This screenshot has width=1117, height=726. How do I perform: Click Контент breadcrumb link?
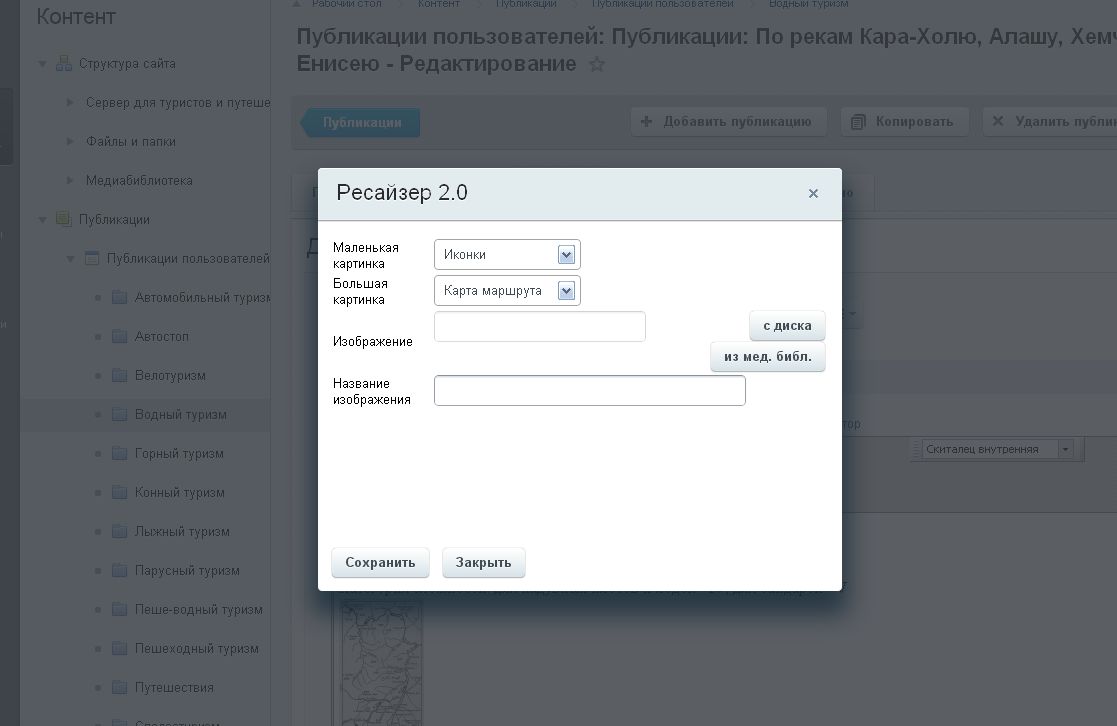pos(438,4)
